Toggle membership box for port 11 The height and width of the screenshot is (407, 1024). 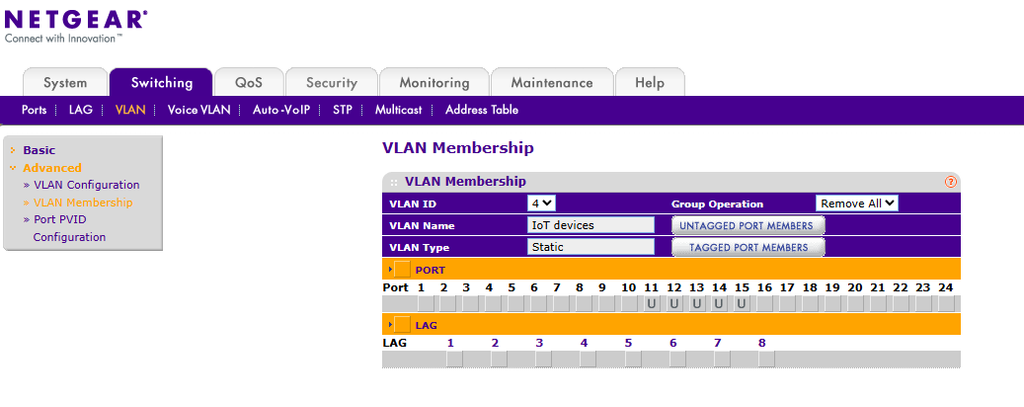651,303
